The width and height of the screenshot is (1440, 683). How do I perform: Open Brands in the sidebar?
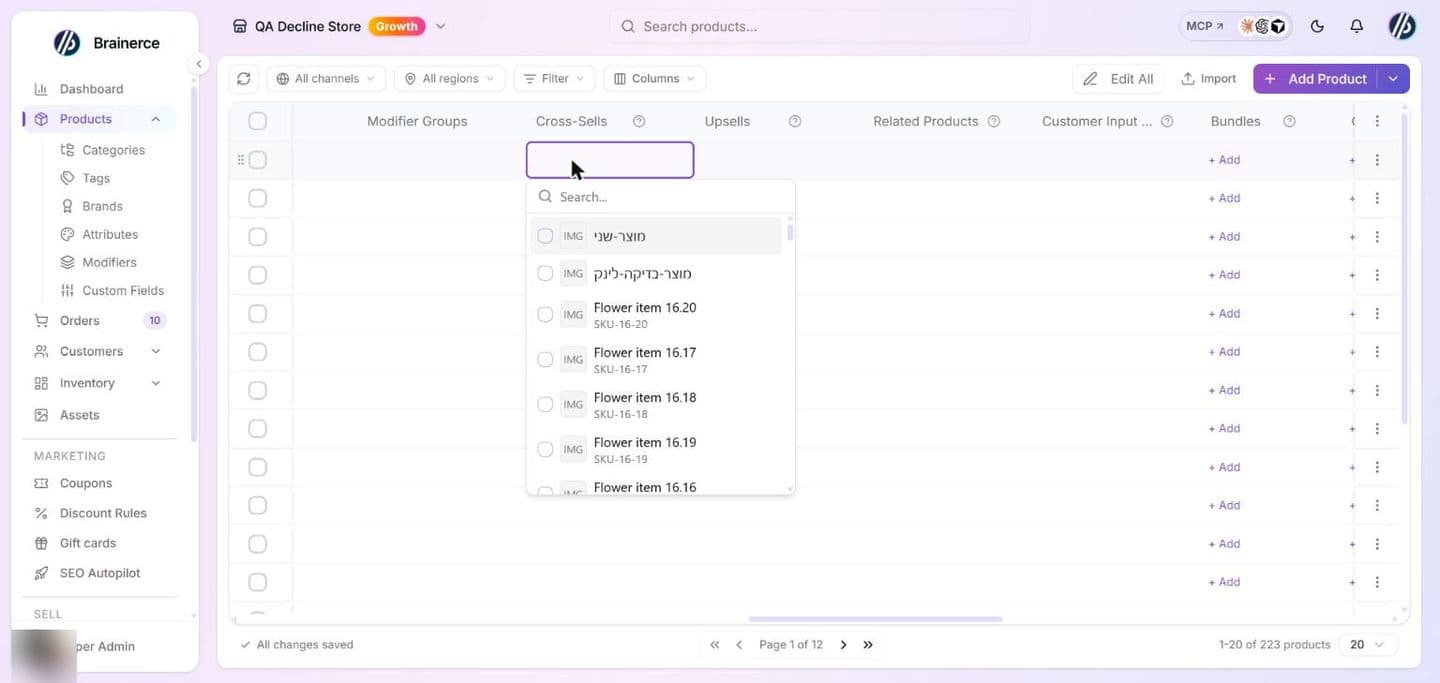102,206
